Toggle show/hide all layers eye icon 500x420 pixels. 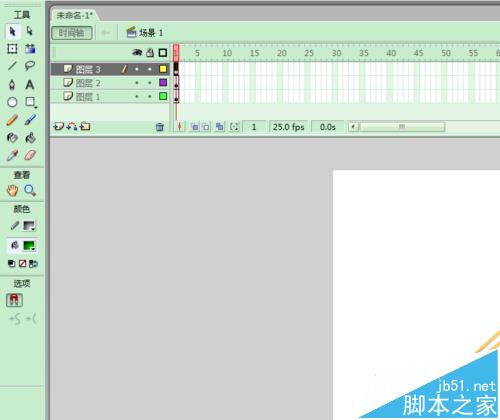pos(137,53)
